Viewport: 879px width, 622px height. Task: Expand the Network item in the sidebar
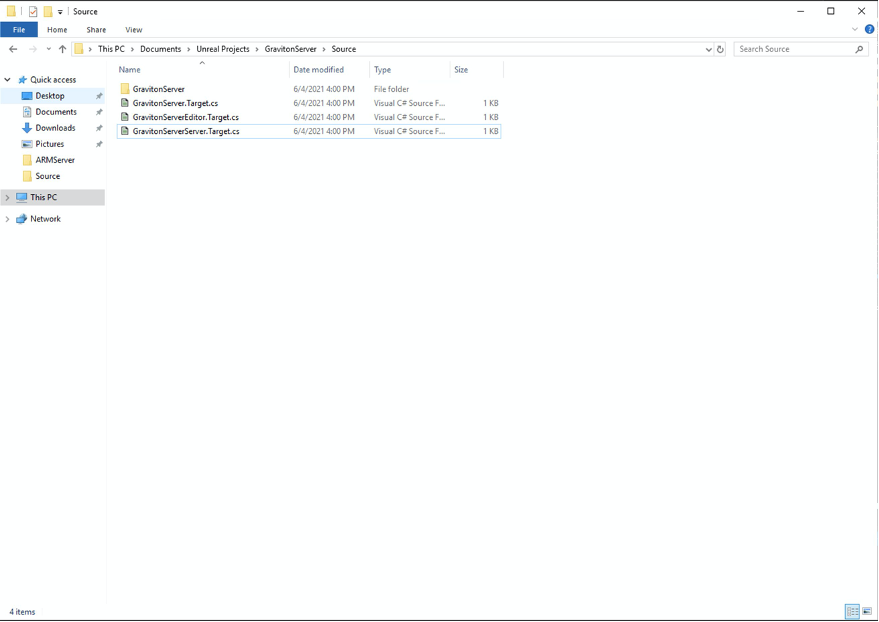click(x=7, y=218)
